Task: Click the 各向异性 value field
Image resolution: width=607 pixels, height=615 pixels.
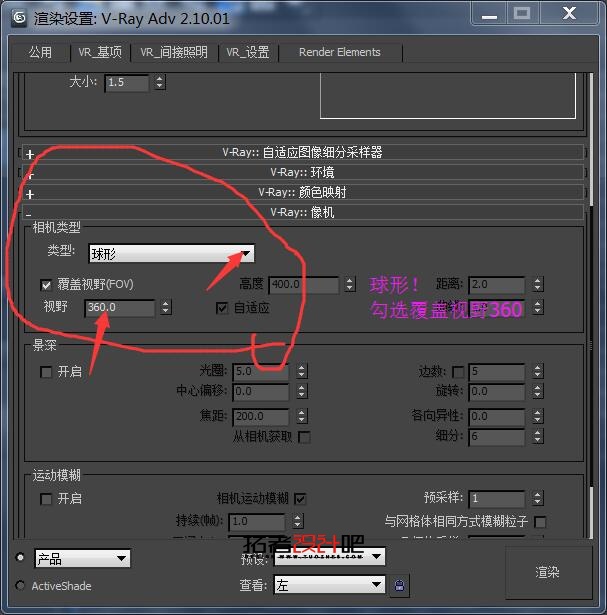Action: [496, 417]
